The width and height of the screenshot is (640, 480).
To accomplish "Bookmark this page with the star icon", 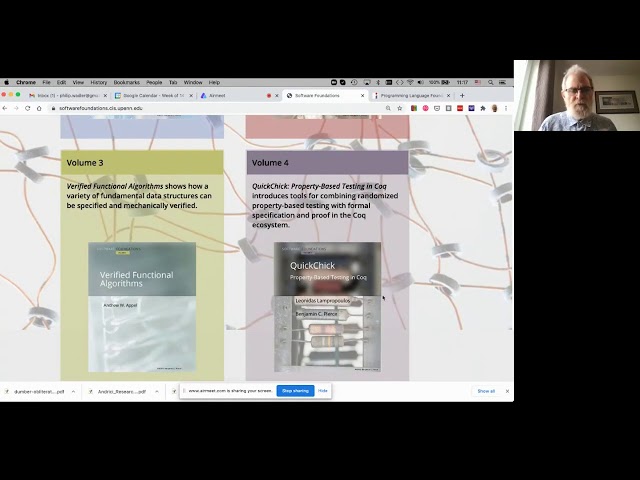I will [400, 108].
